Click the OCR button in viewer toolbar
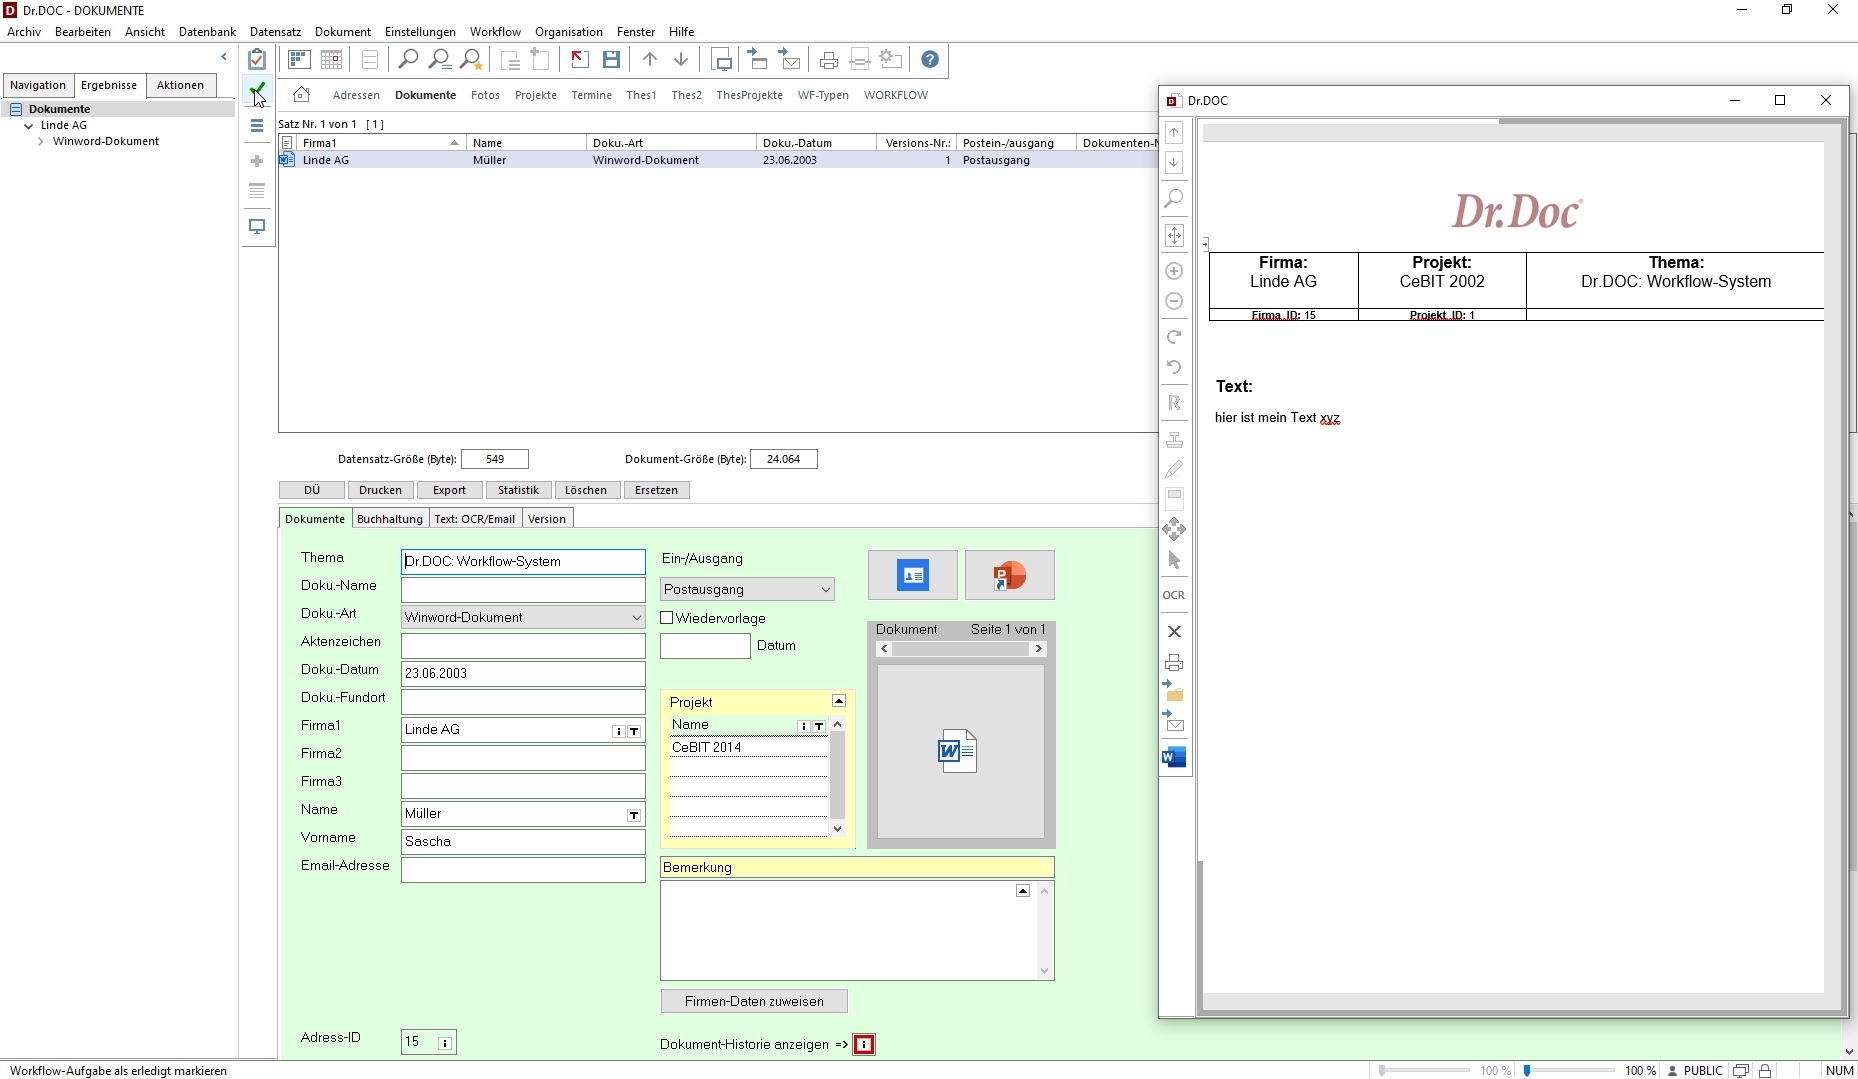 pos(1174,595)
